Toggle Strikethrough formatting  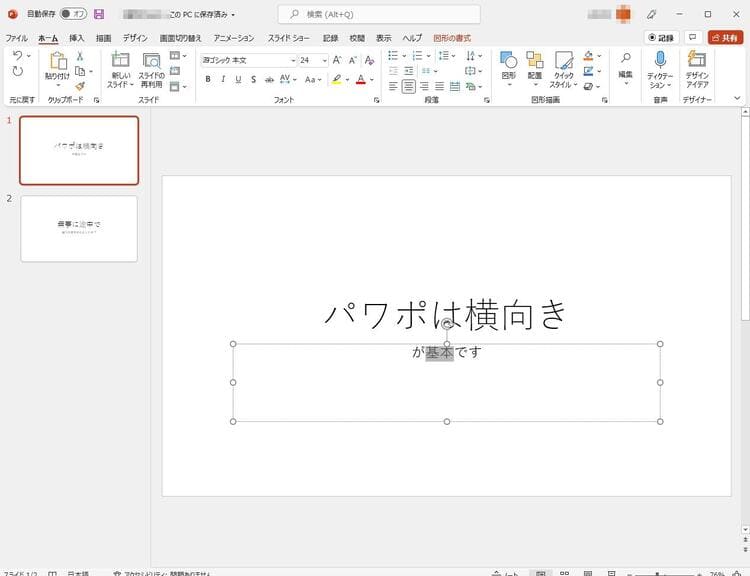point(269,79)
